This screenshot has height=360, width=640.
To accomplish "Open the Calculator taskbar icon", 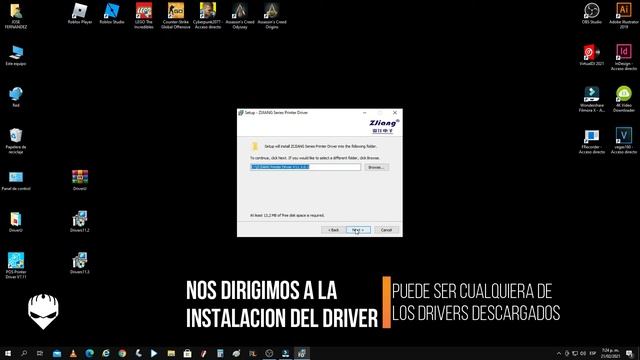I will [x=220, y=353].
